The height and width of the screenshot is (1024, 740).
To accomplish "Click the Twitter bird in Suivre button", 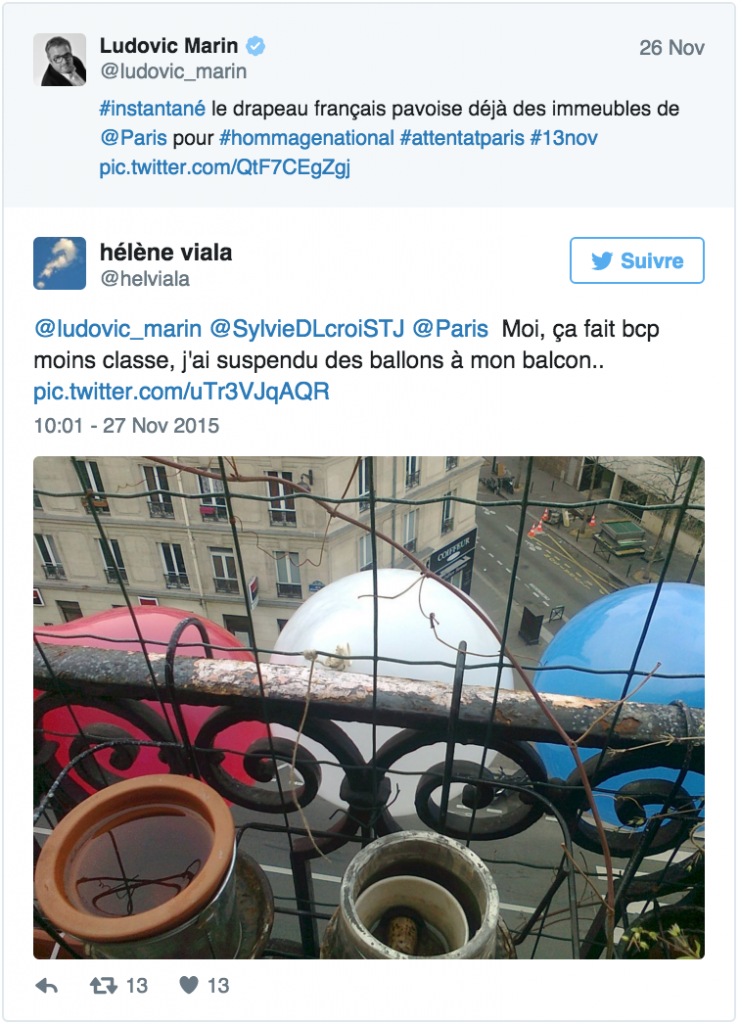I will coord(602,261).
